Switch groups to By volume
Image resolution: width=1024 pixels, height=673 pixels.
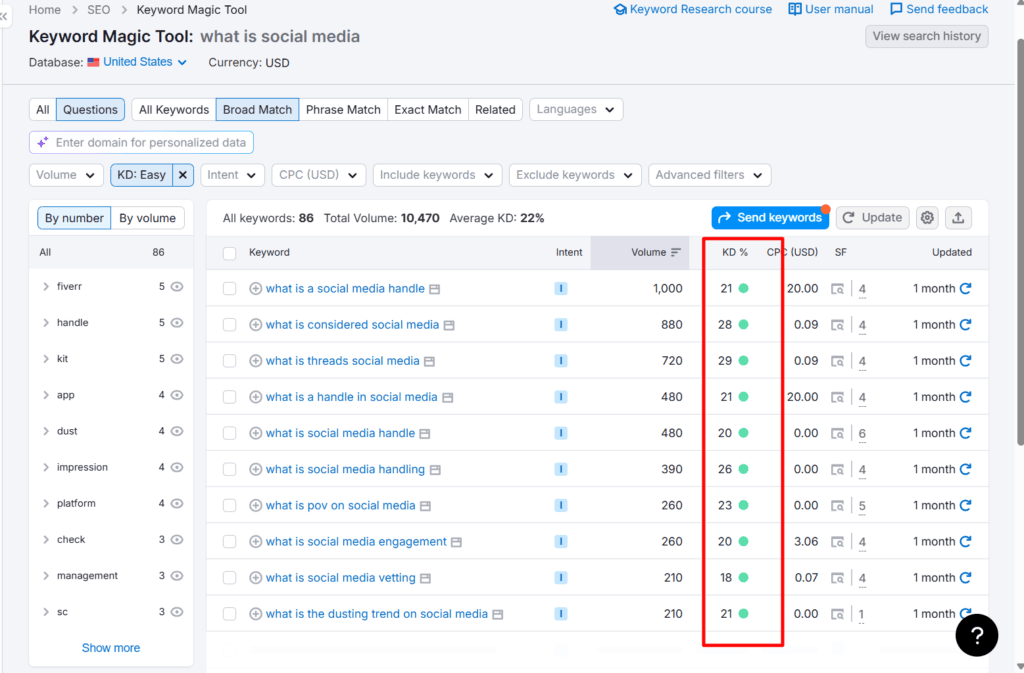point(148,218)
